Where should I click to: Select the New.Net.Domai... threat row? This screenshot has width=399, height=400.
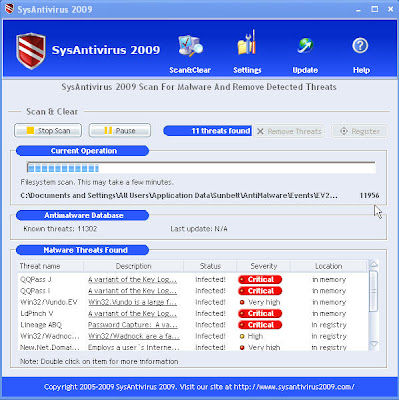193,347
